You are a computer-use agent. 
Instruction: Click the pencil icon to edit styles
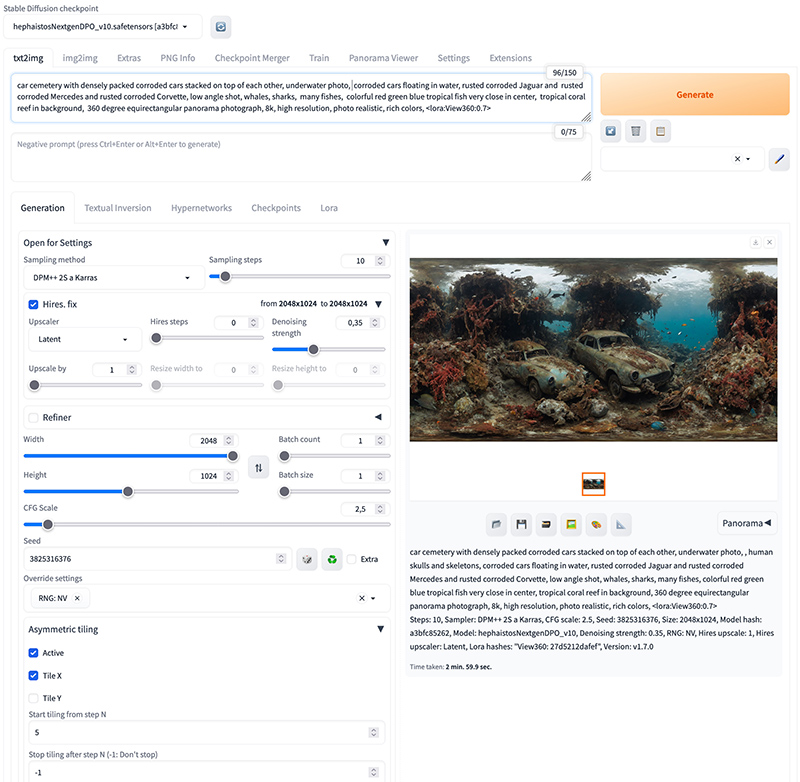click(779, 159)
